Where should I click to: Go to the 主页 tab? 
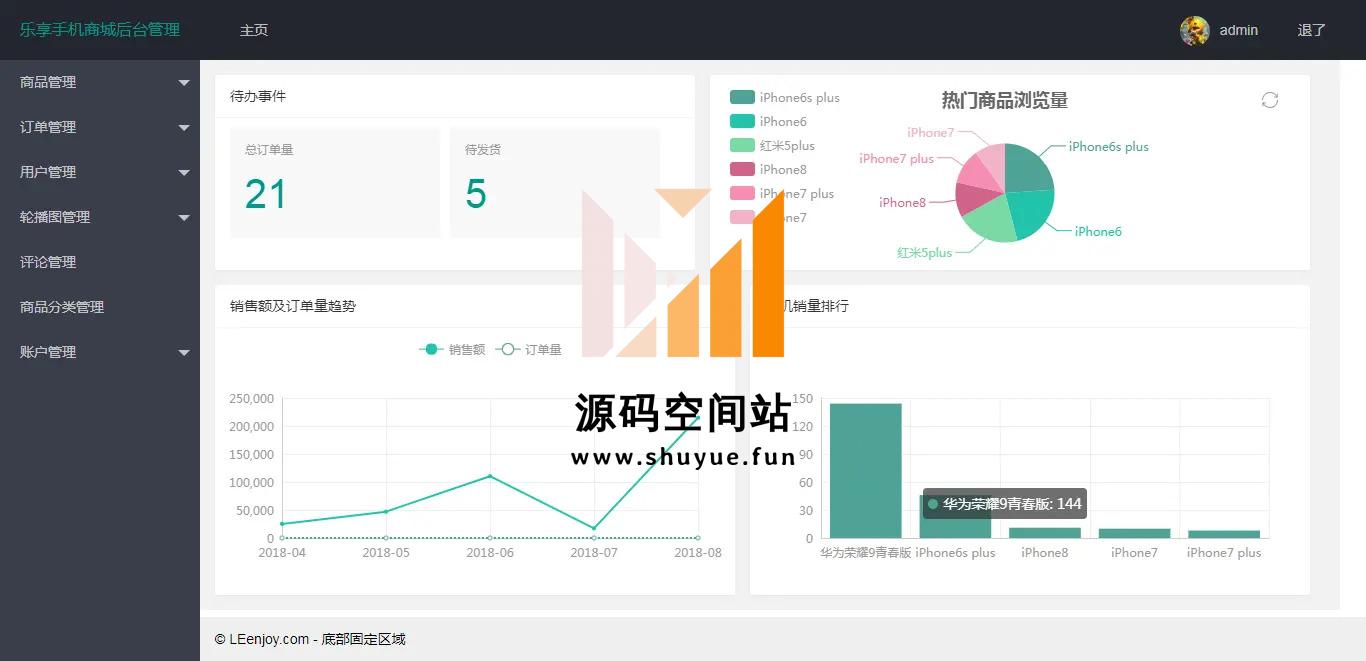point(254,30)
